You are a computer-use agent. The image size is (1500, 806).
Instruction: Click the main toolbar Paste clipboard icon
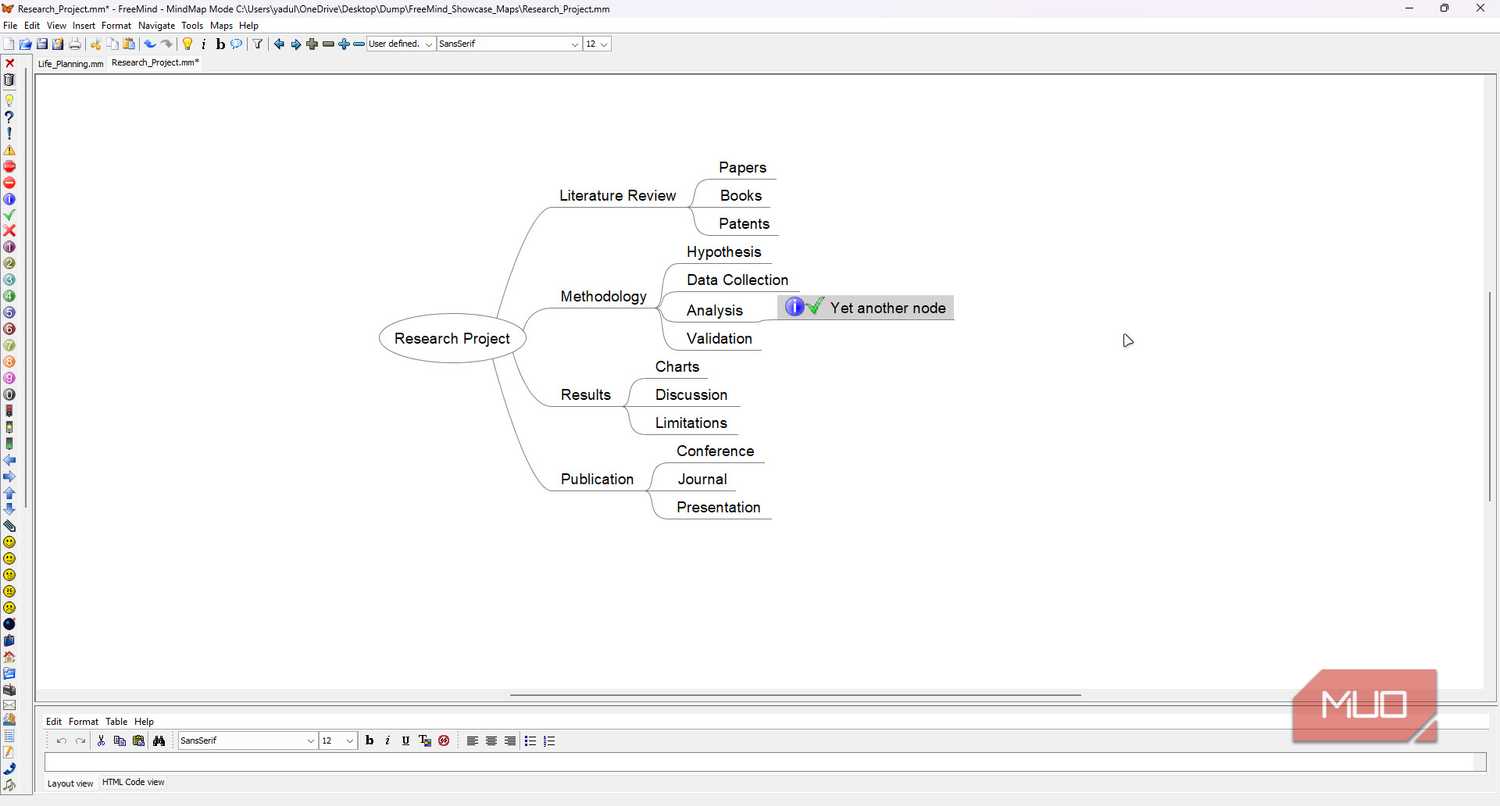click(x=129, y=44)
